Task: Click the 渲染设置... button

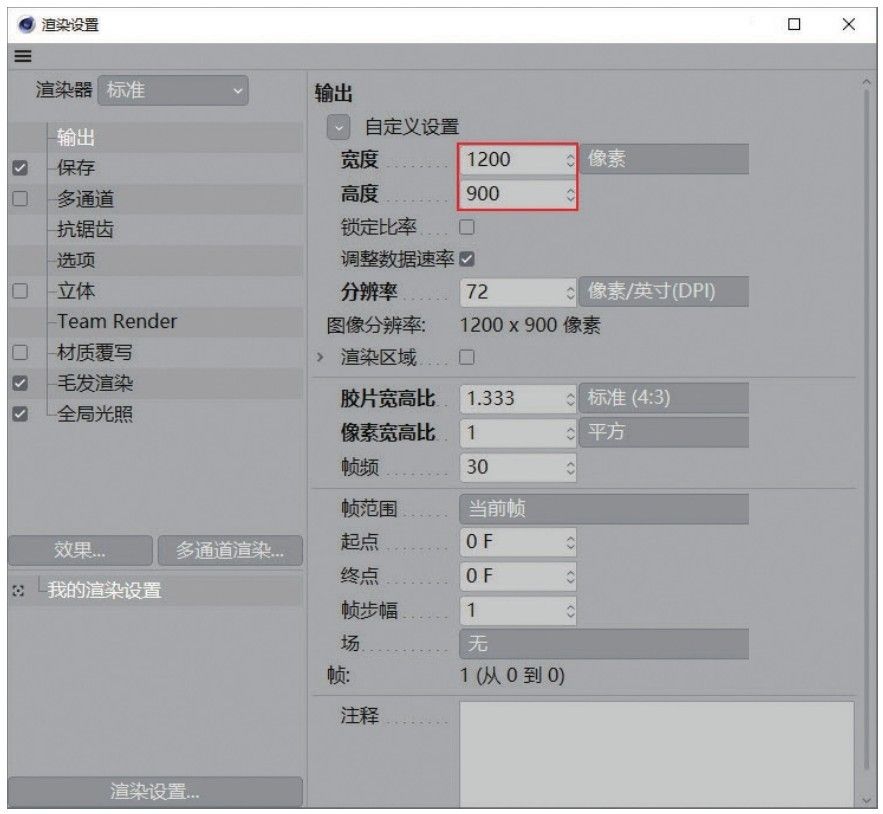Action: 155,791
